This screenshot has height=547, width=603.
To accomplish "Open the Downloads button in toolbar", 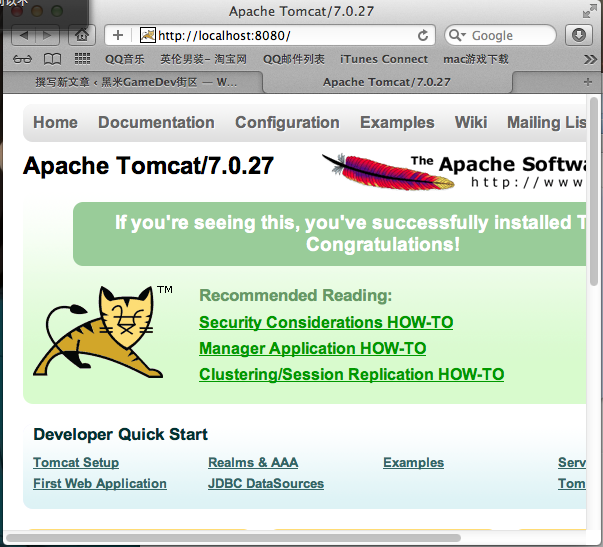I will pyautogui.click(x=579, y=35).
